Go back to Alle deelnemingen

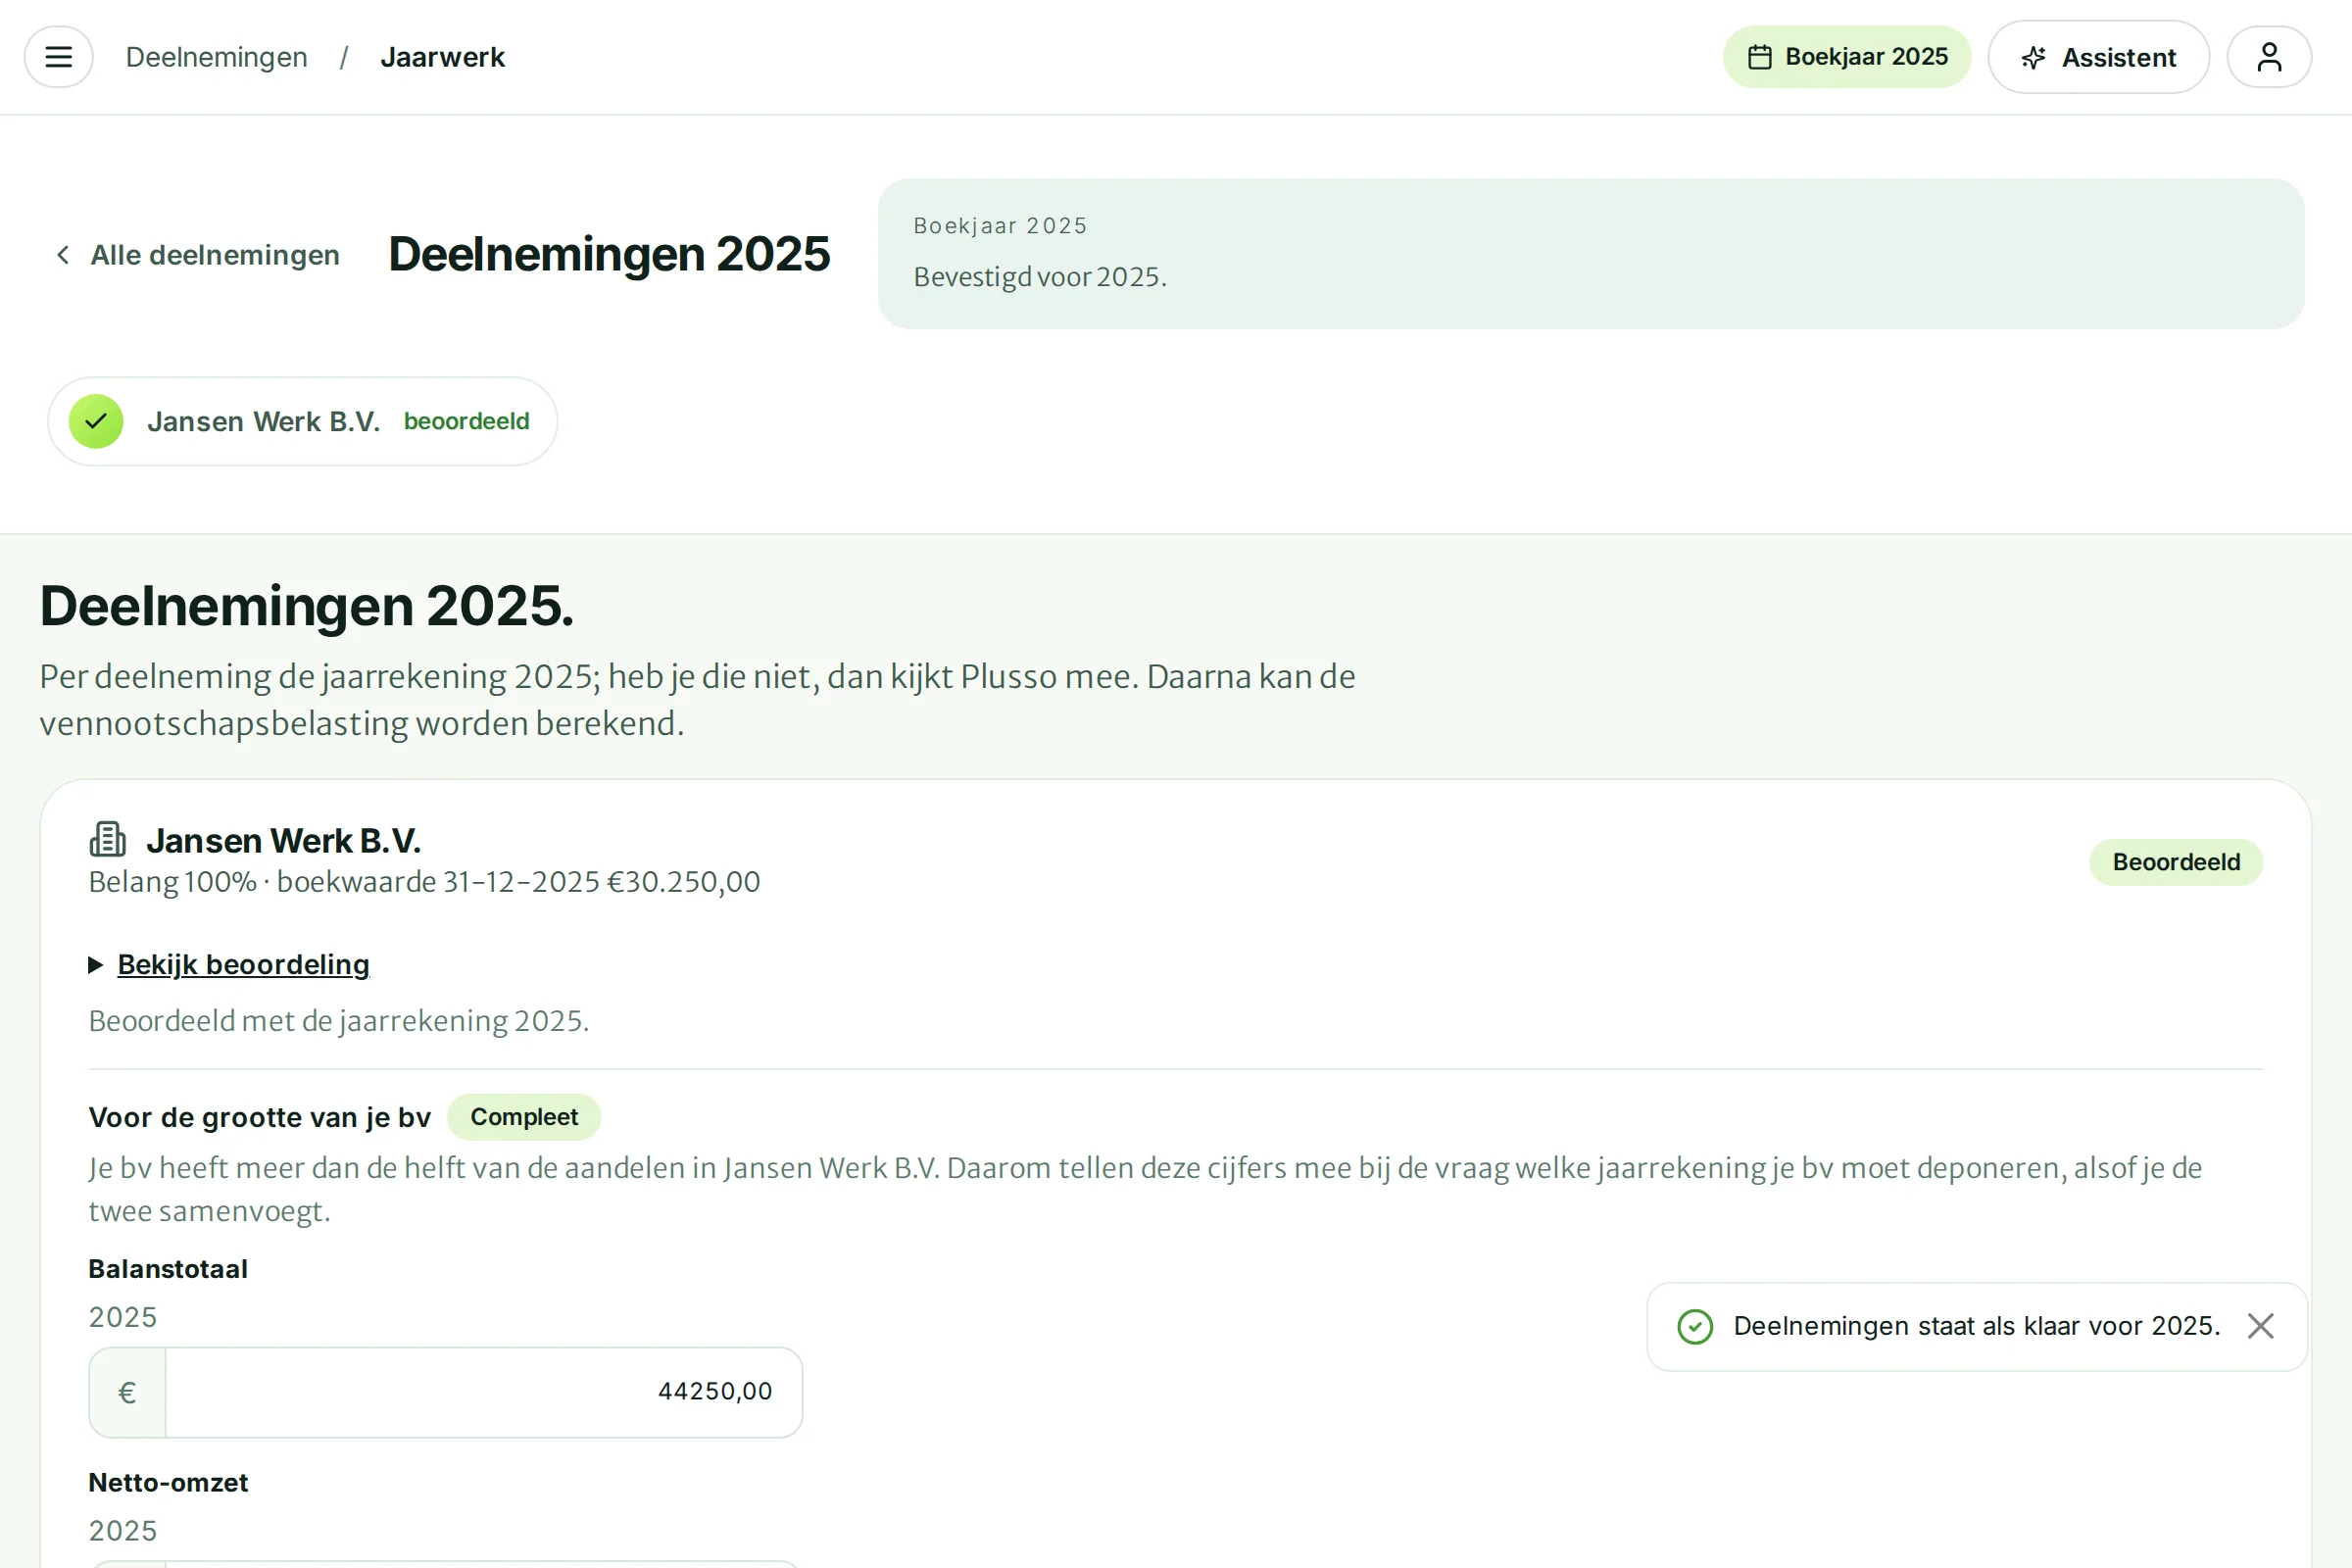197,255
